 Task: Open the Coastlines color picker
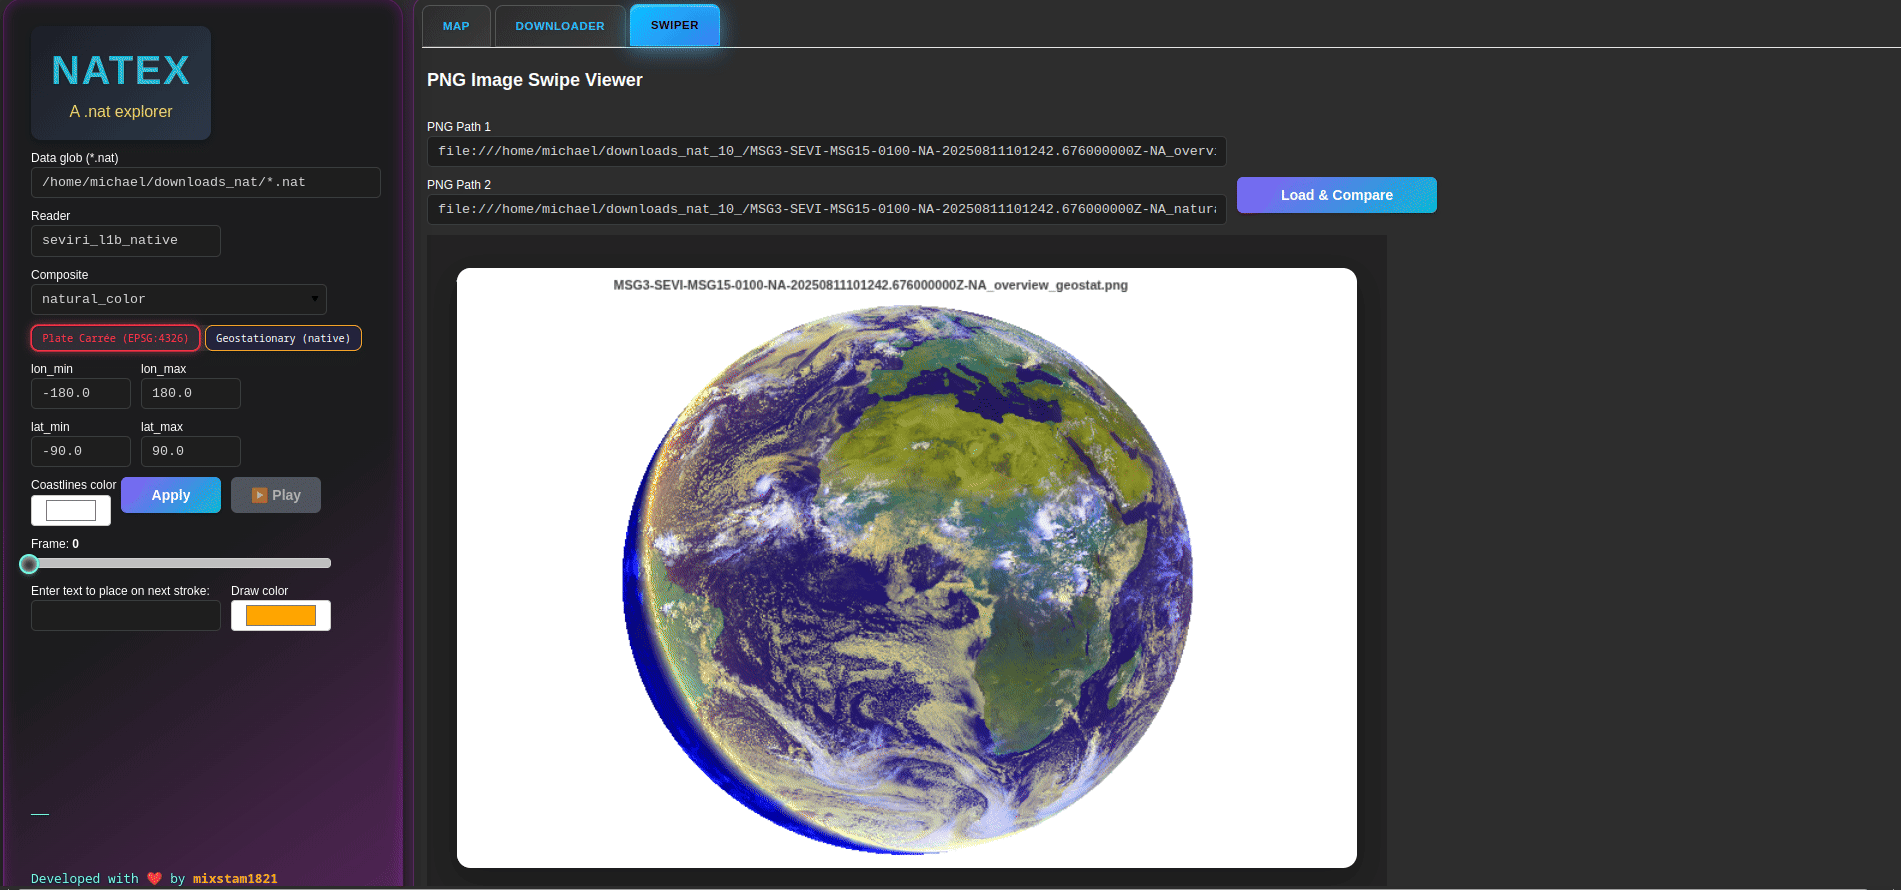point(71,511)
